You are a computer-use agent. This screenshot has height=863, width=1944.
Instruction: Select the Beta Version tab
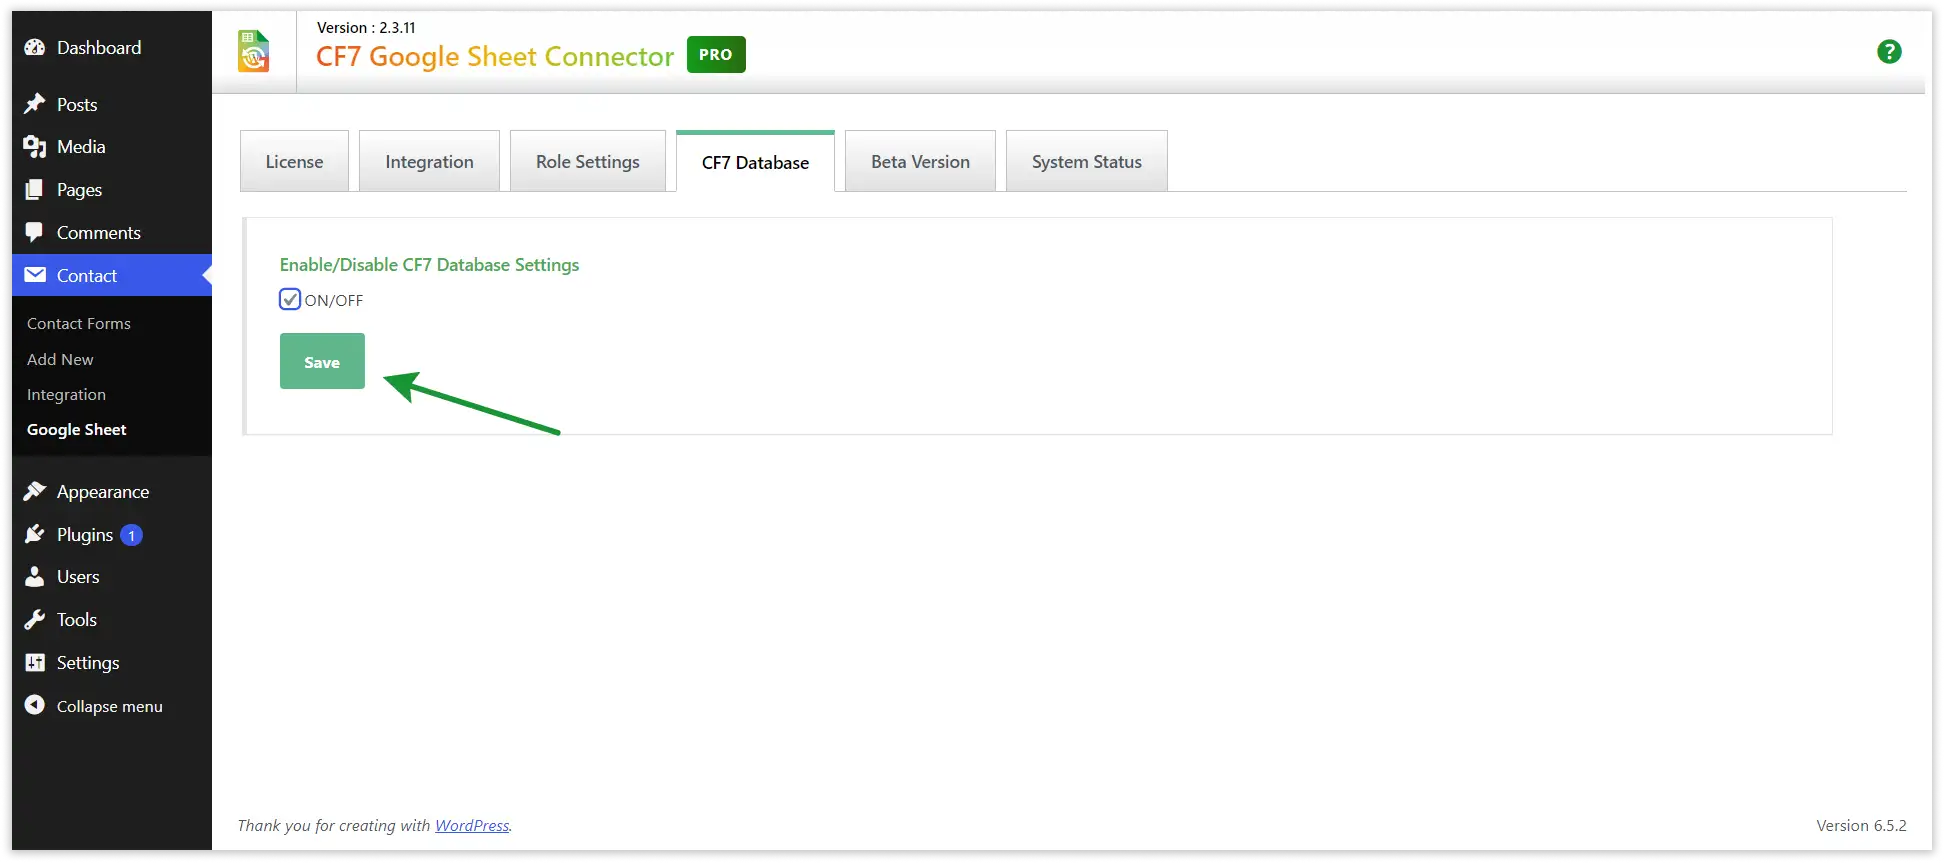920,162
